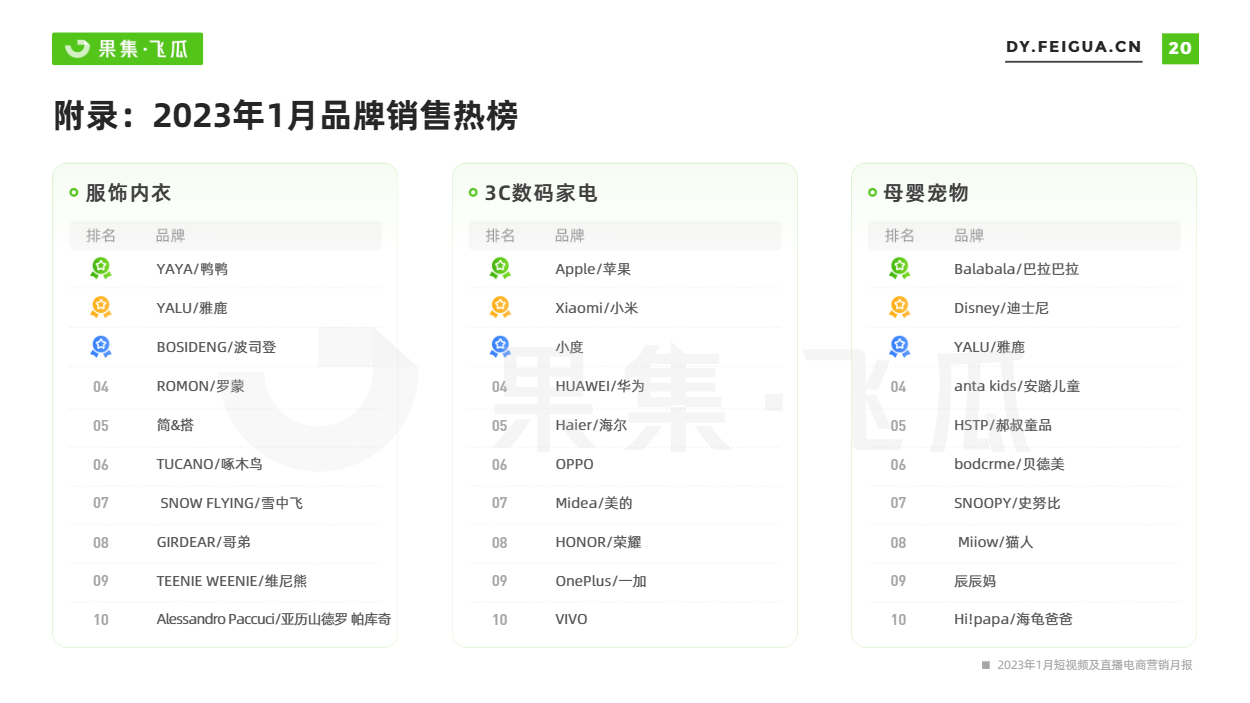Click rank number 10 beside VIVO
The image size is (1250, 703).
pos(500,620)
